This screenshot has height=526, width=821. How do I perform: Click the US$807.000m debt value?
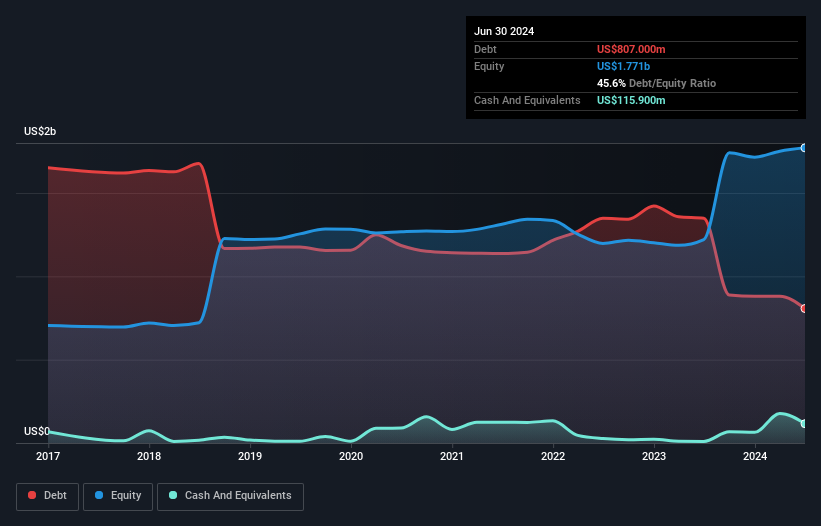[x=631, y=49]
